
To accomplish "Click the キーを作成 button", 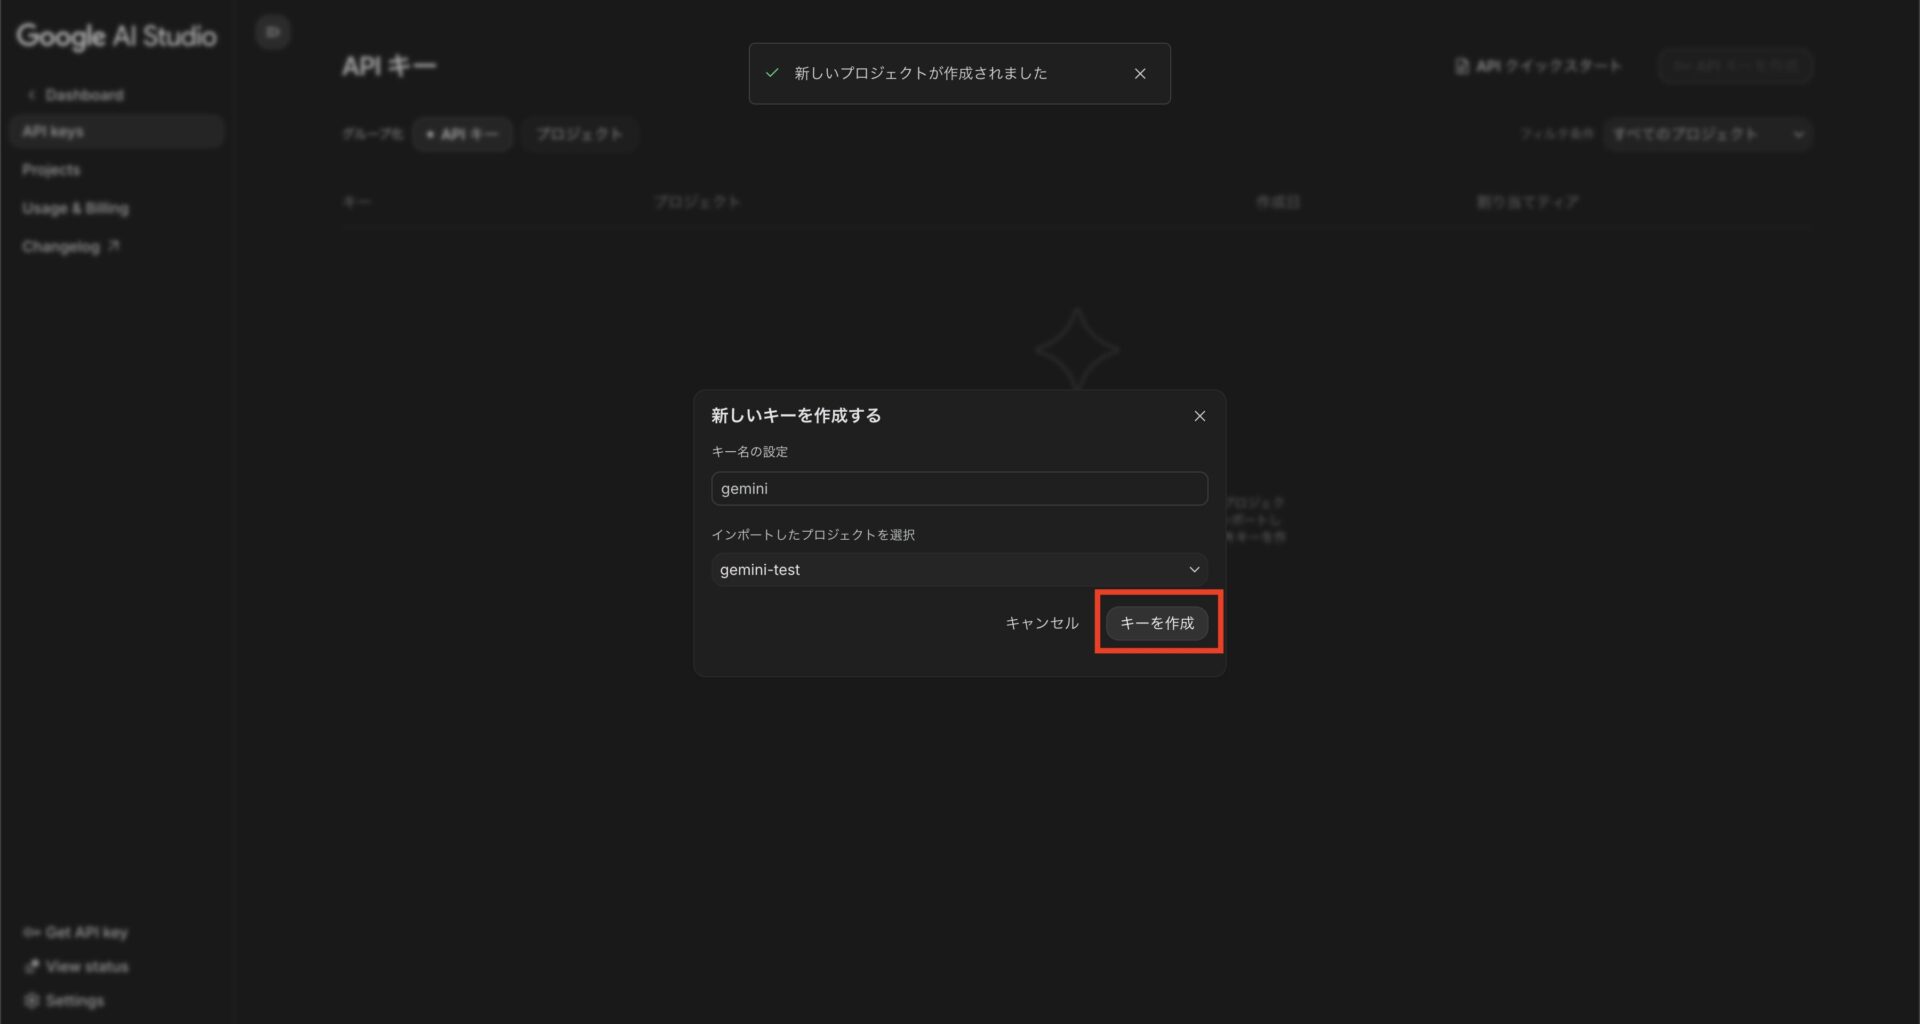I will coord(1156,623).
